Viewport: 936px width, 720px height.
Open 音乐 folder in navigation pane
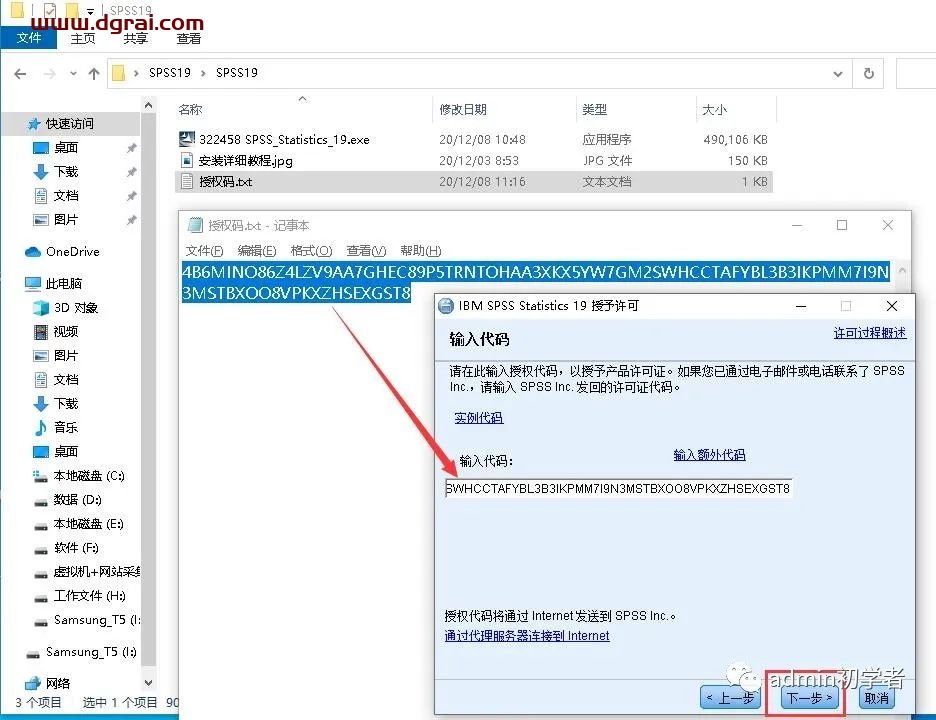click(x=66, y=427)
